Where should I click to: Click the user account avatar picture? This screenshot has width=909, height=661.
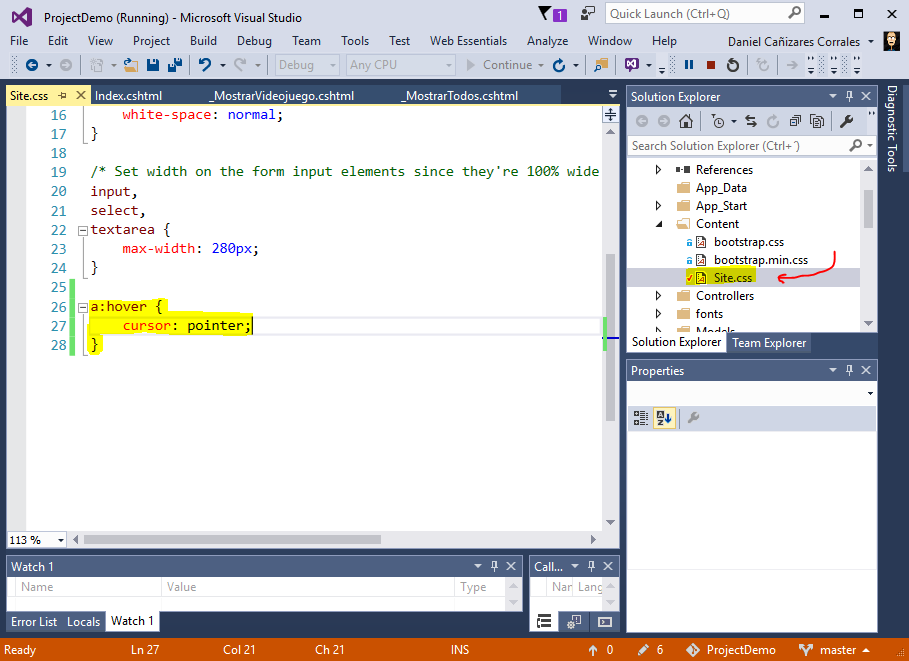[x=892, y=41]
